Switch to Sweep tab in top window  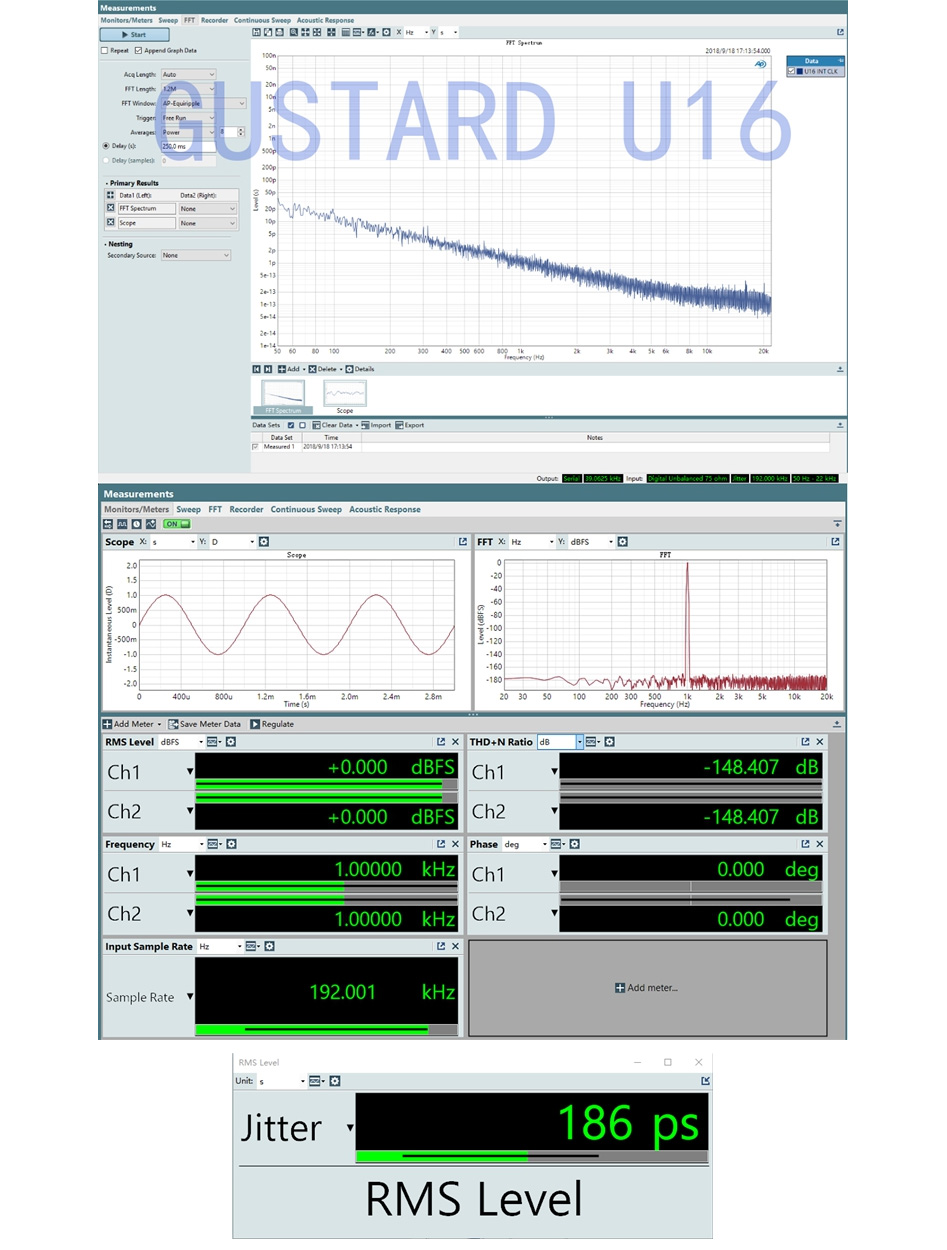pyautogui.click(x=168, y=20)
